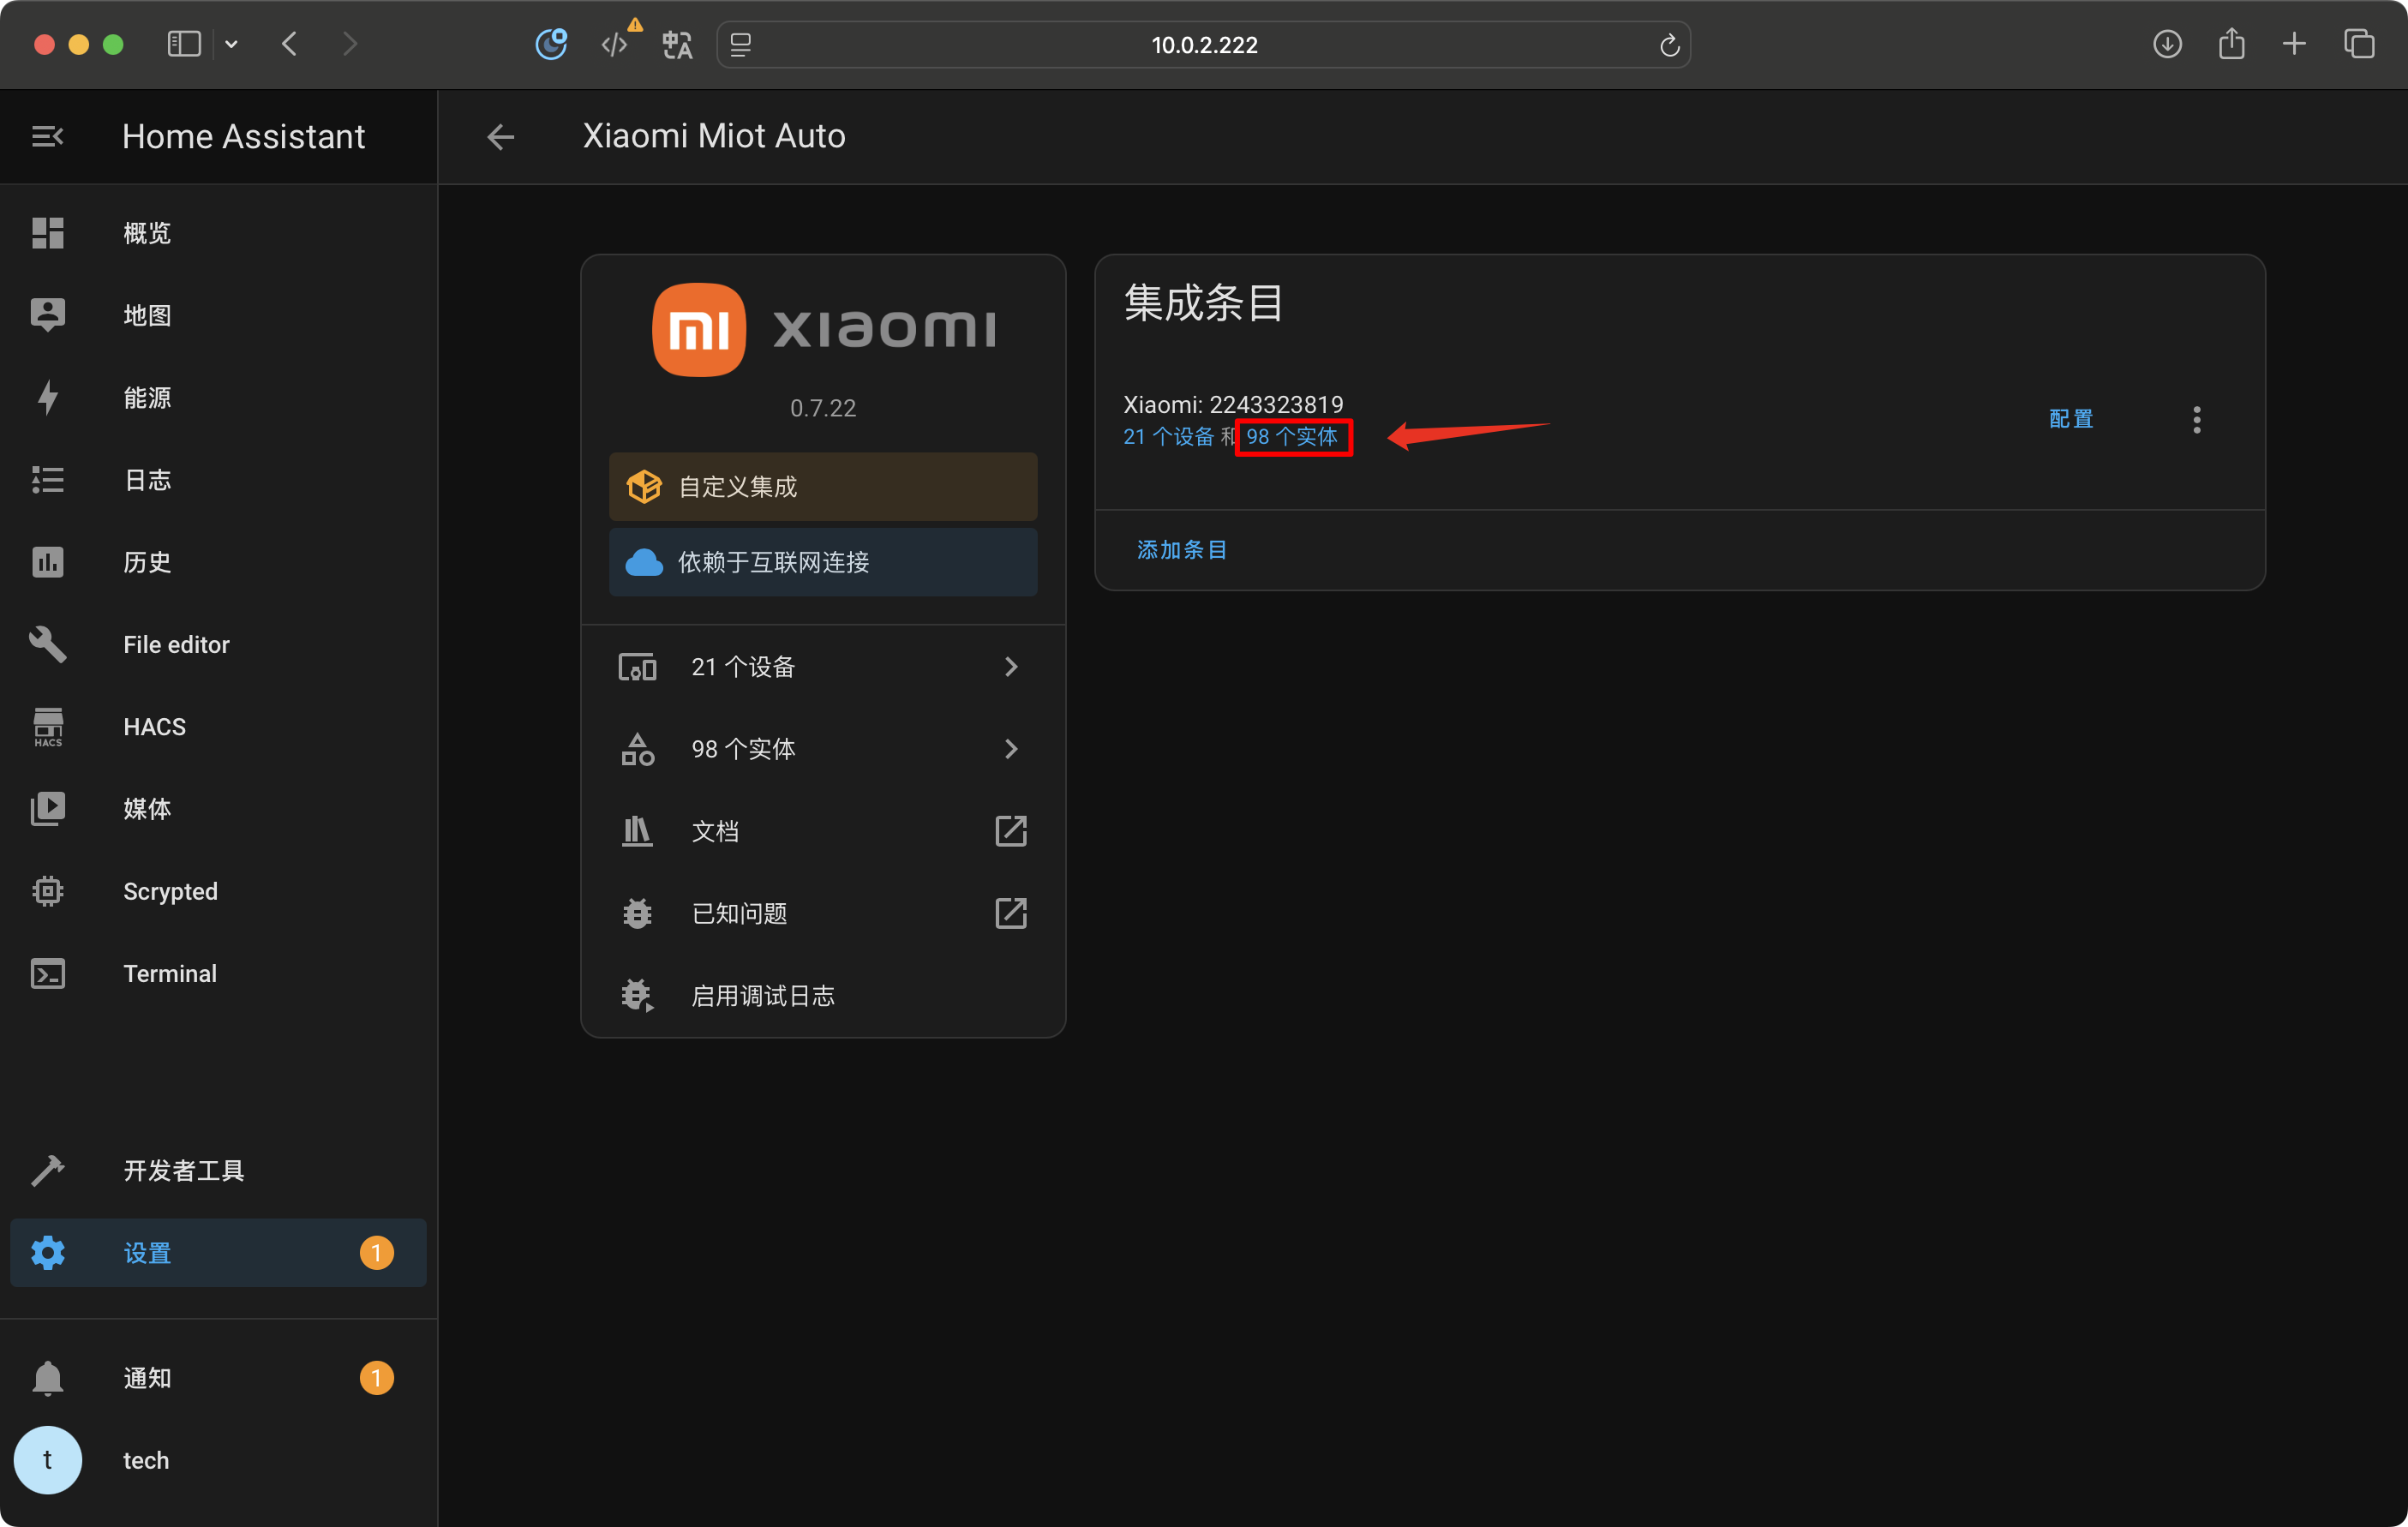Open the 地图 map icon

[x=47, y=315]
